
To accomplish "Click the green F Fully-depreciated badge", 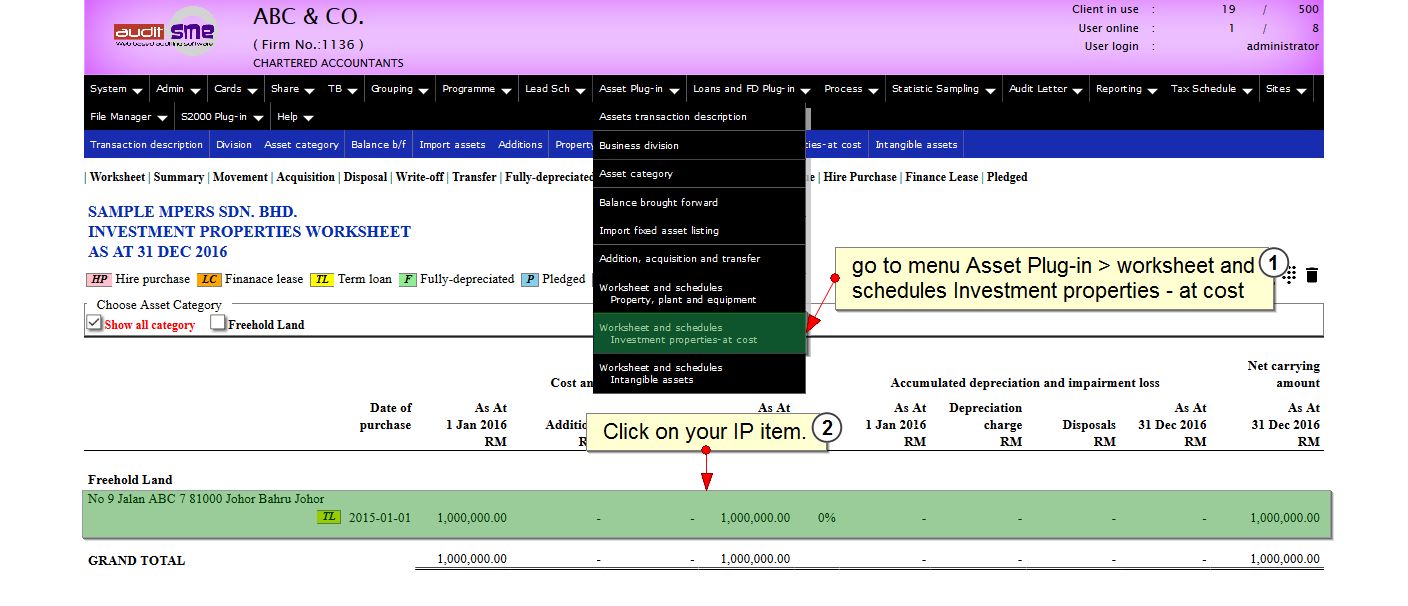I will pyautogui.click(x=407, y=280).
